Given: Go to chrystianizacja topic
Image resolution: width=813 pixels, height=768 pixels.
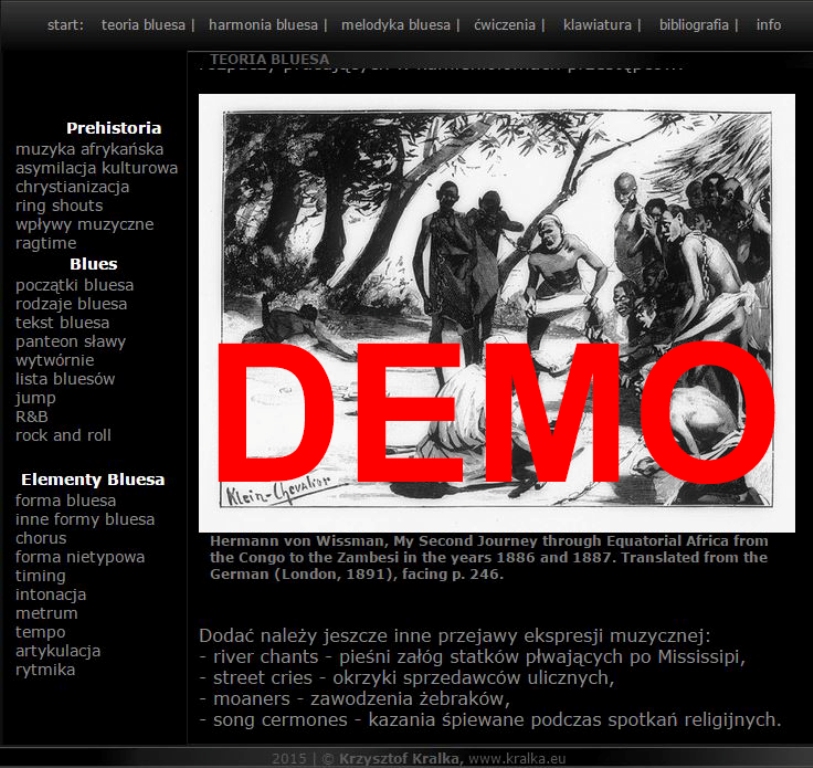Looking at the screenshot, I should tap(72, 187).
